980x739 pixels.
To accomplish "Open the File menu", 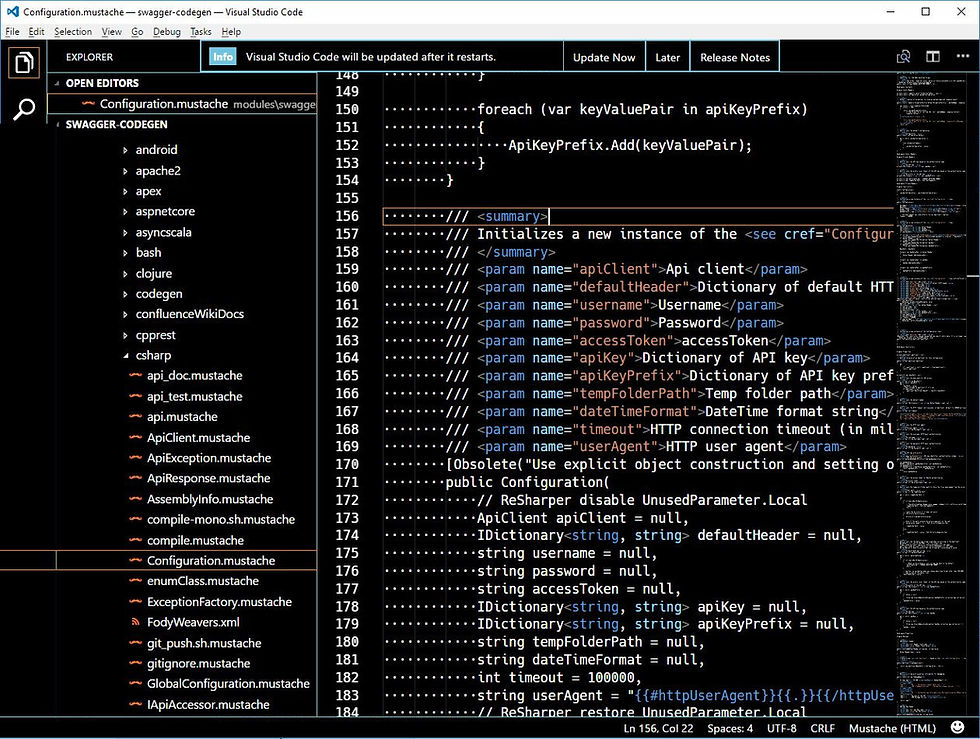I will [x=12, y=32].
